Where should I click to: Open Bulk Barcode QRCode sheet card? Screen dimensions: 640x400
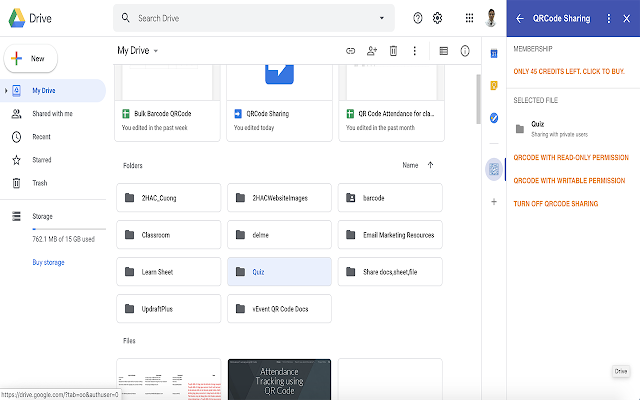[167, 103]
